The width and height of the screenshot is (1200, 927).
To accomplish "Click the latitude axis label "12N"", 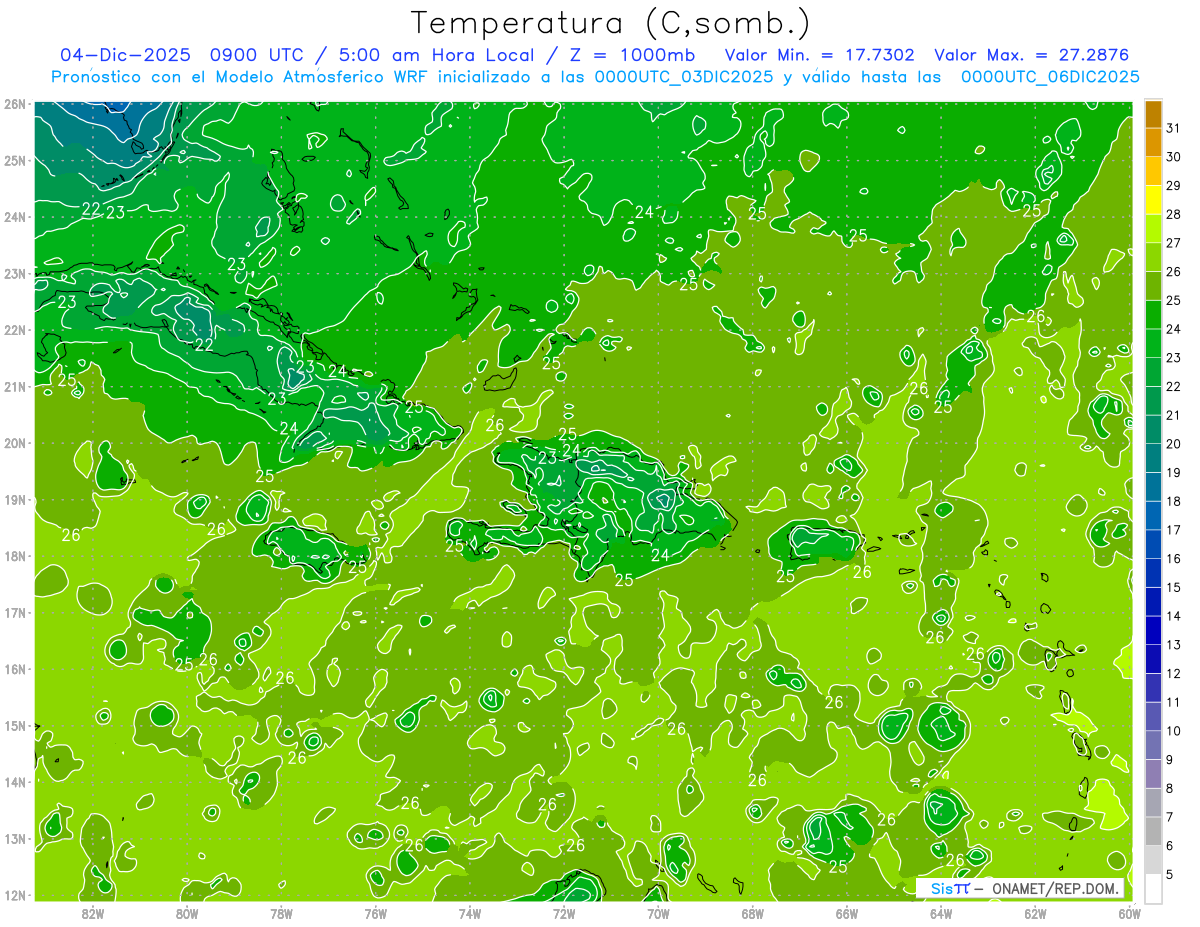I will [x=14, y=895].
